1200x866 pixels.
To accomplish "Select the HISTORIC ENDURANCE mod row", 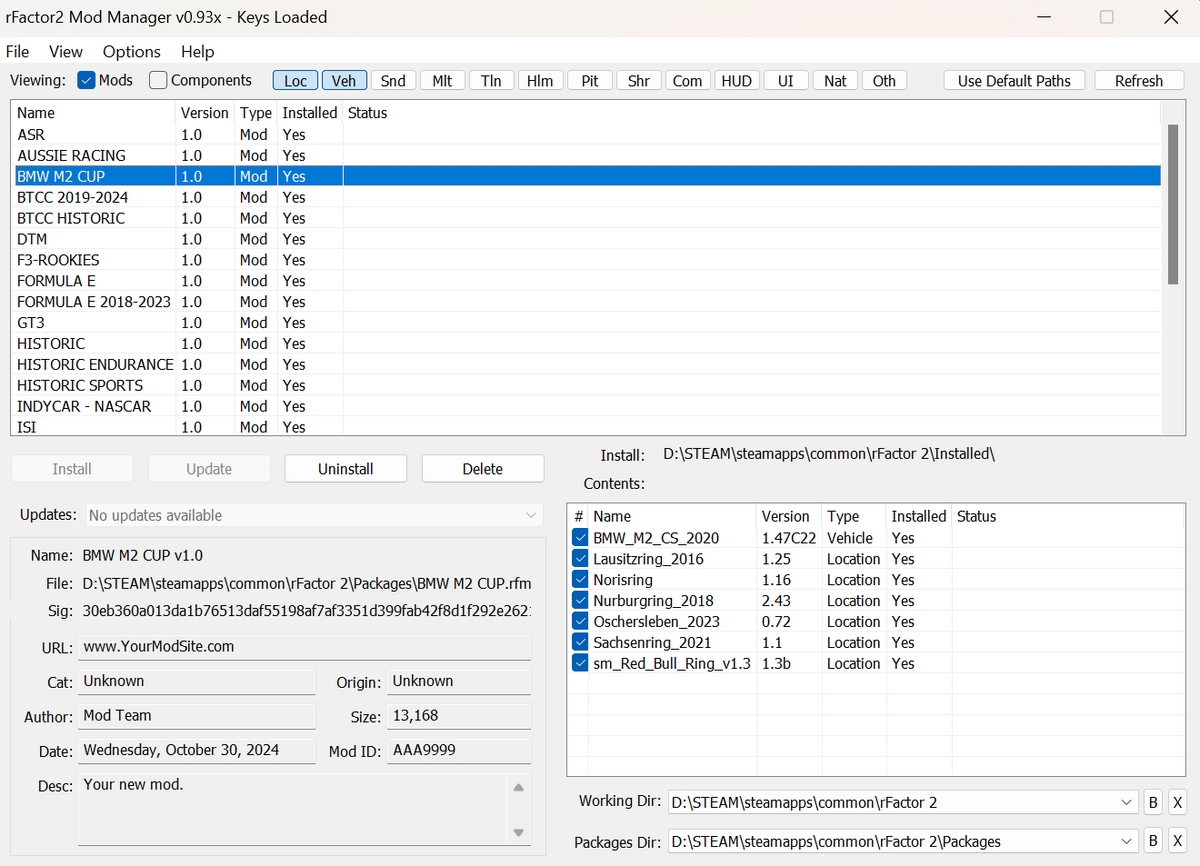I will click(x=586, y=365).
